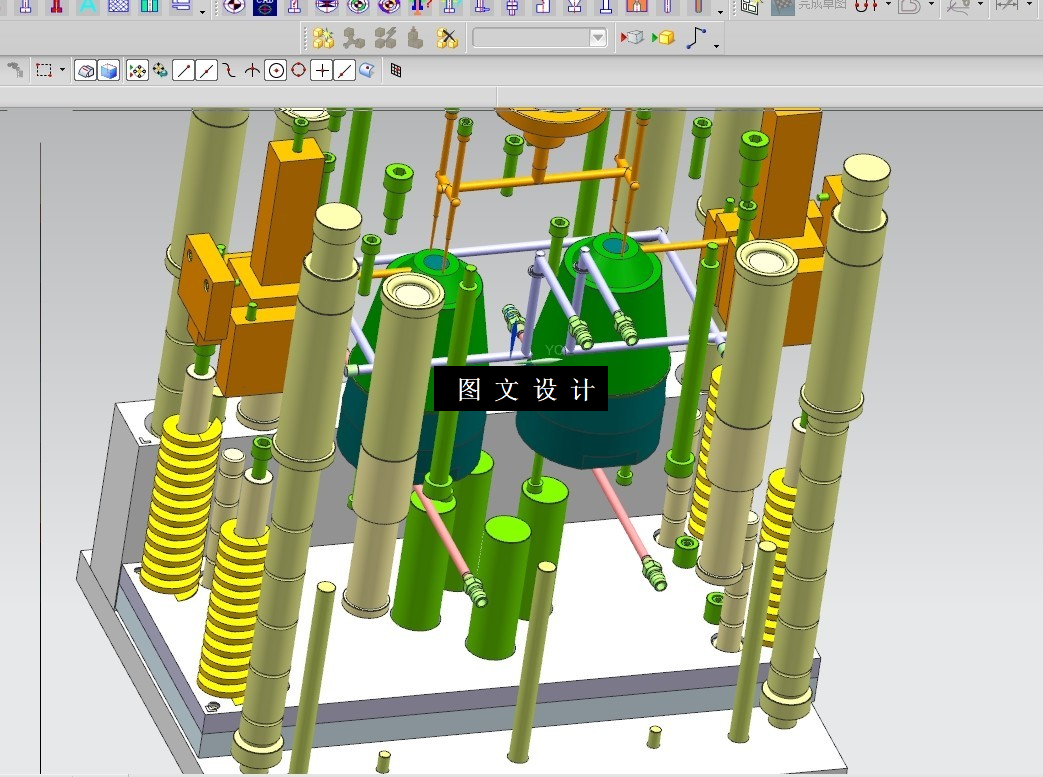
Task: Click the yellow-sparkle sketch plane icon
Action: pos(752,7)
